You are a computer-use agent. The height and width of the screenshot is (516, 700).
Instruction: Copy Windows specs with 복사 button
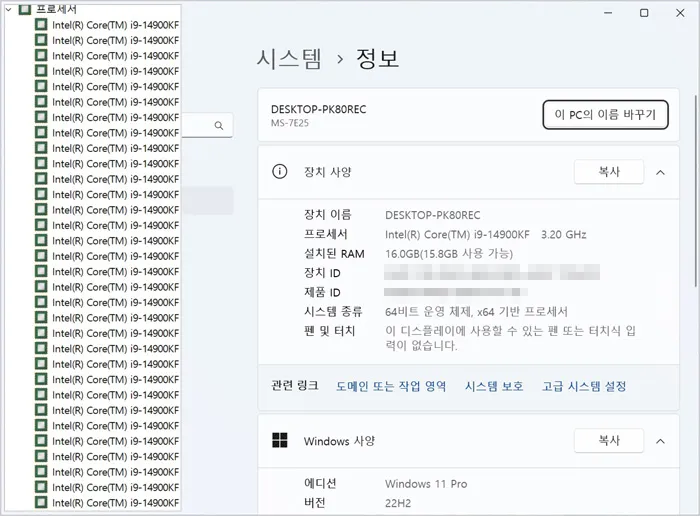(609, 441)
